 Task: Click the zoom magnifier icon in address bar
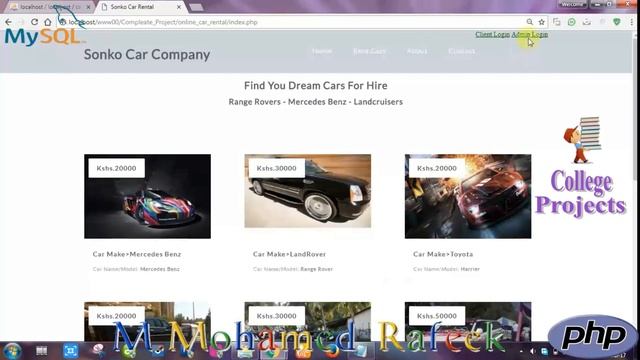[529, 22]
